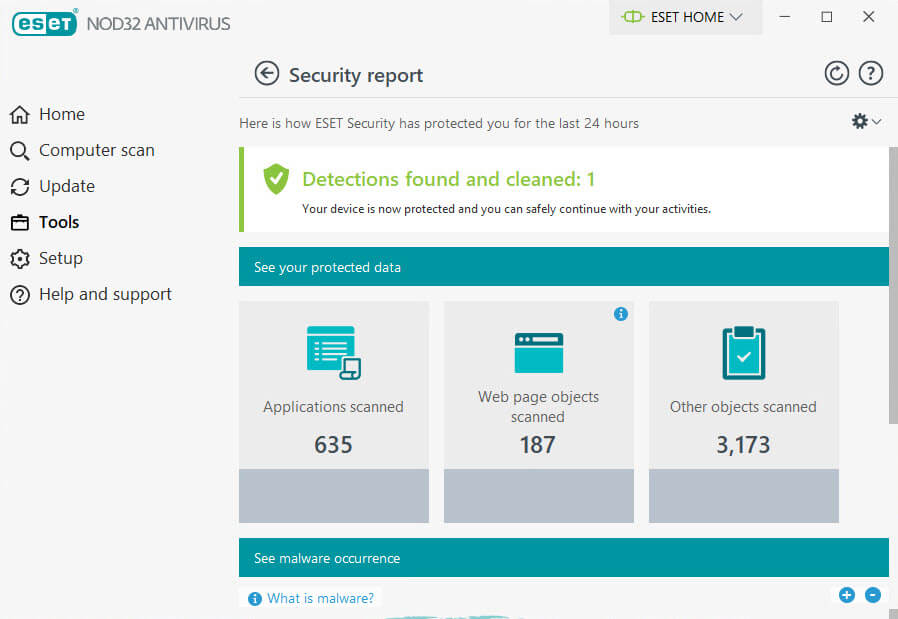Open Setup in the sidebar
Image resolution: width=898 pixels, height=619 pixels.
coord(60,258)
